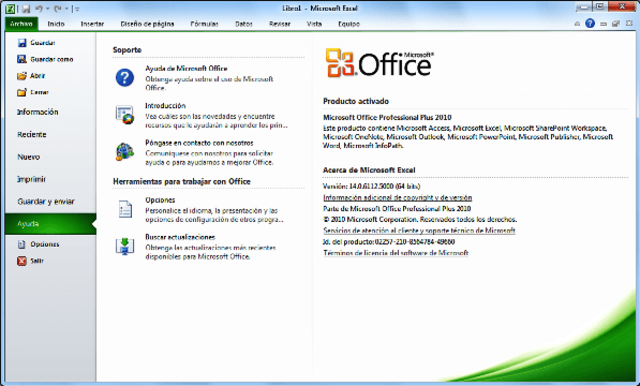Switch to the Equipo ribbon tab
Screen dimensions: 640x386
[349, 24]
